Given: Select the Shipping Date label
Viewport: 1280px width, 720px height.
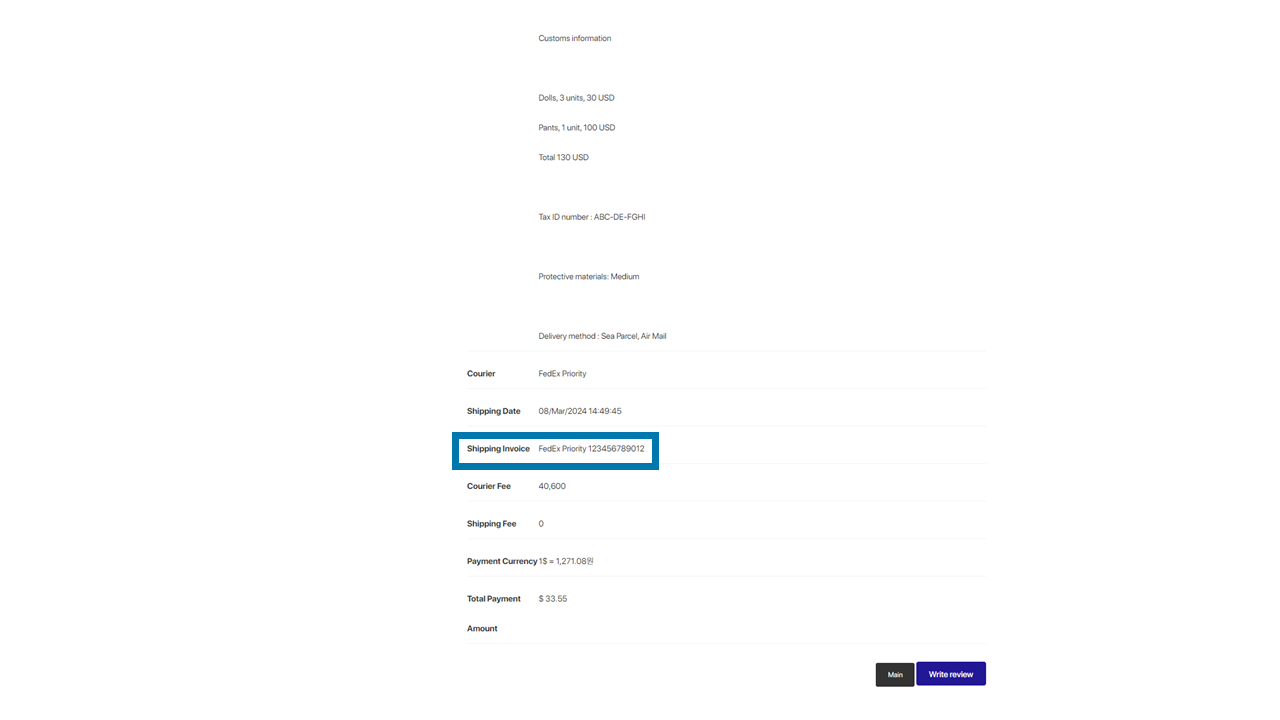Looking at the screenshot, I should 493,411.
